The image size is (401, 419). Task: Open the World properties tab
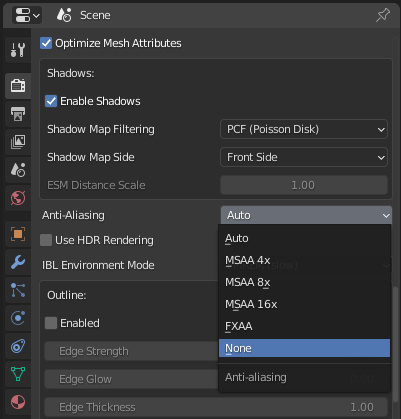pyautogui.click(x=18, y=198)
